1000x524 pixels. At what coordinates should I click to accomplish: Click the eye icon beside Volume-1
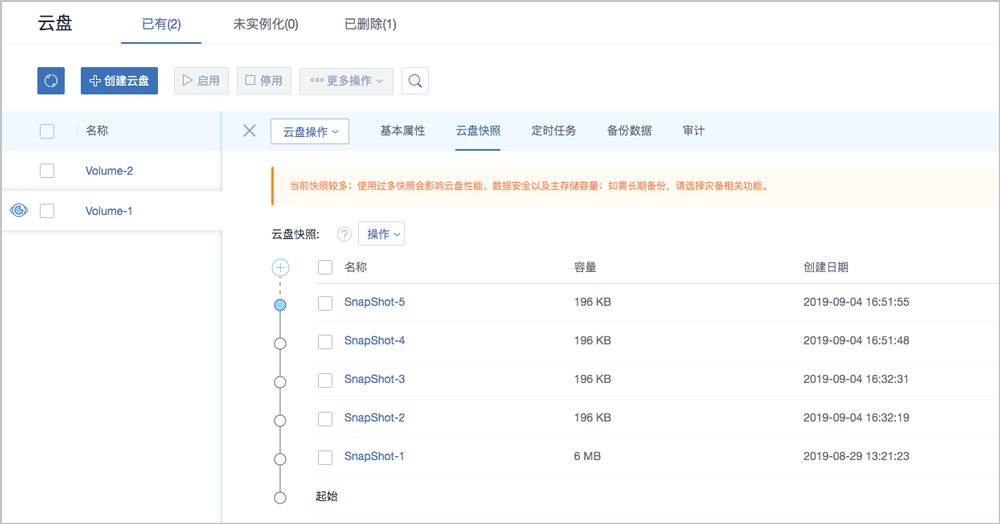click(x=18, y=211)
